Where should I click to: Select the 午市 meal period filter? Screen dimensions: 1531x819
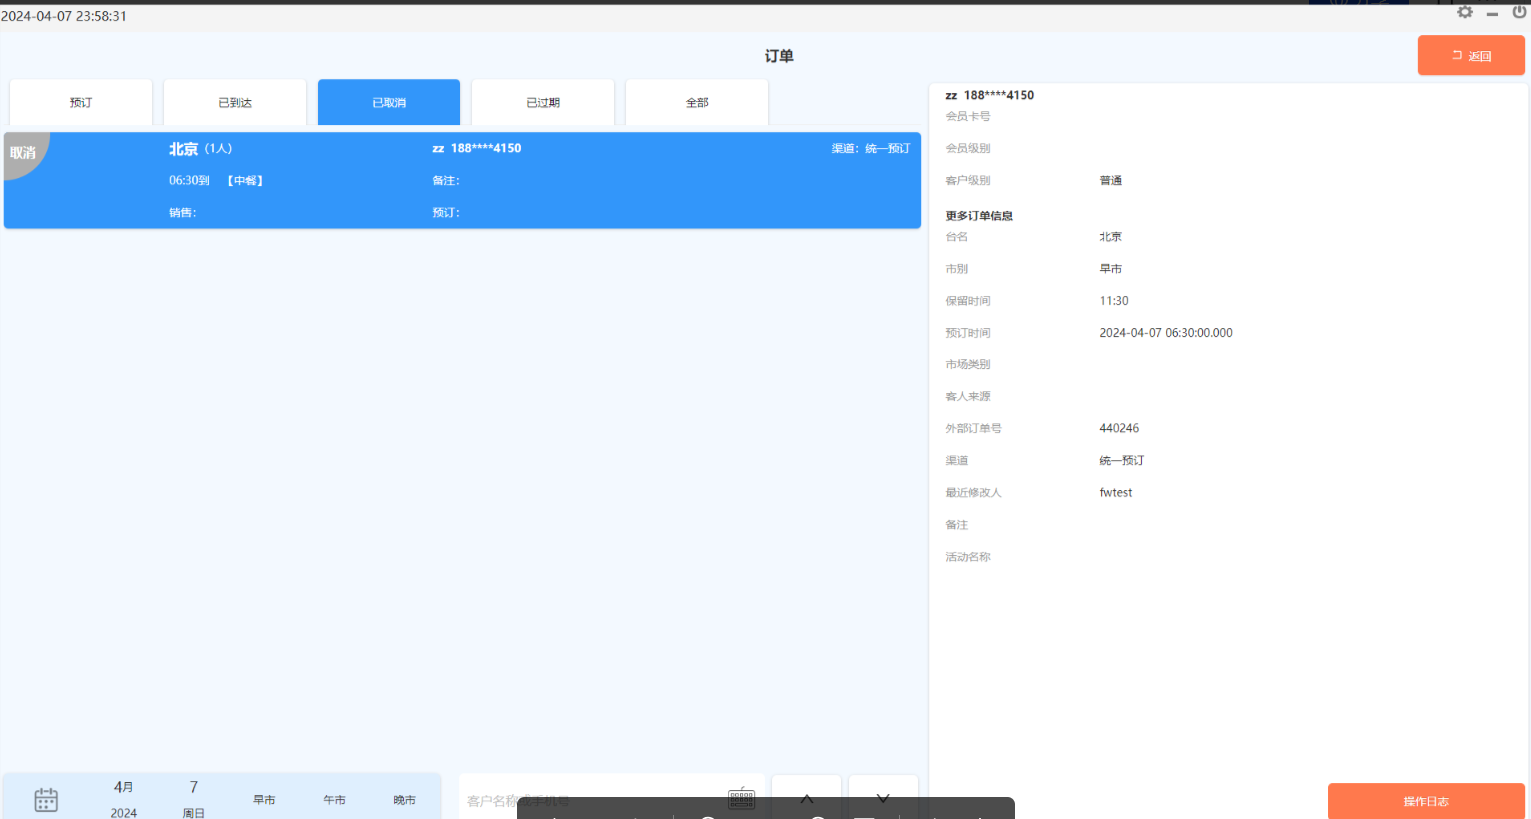tap(334, 800)
